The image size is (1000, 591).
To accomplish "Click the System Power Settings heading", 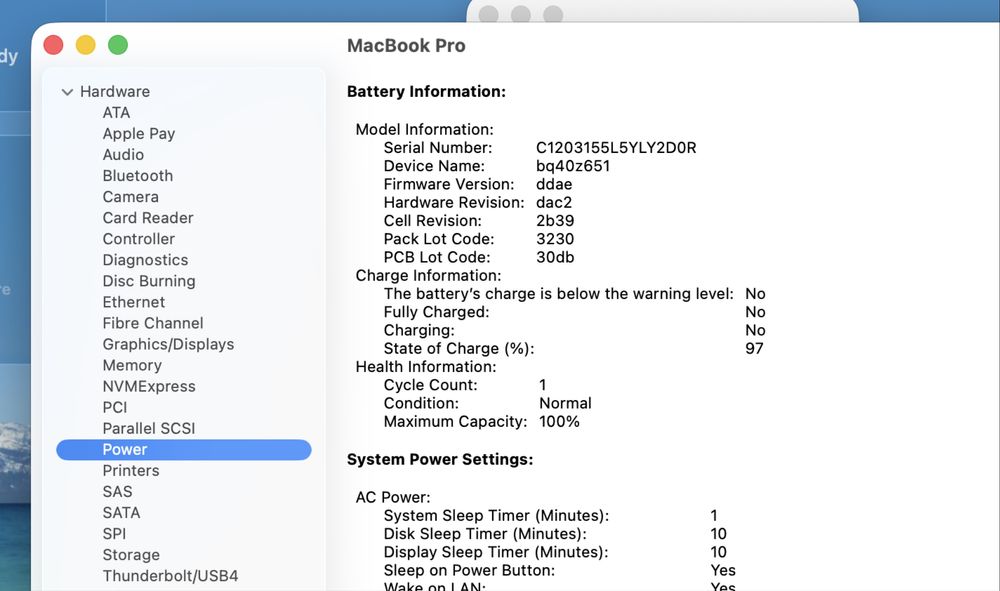I will (440, 460).
